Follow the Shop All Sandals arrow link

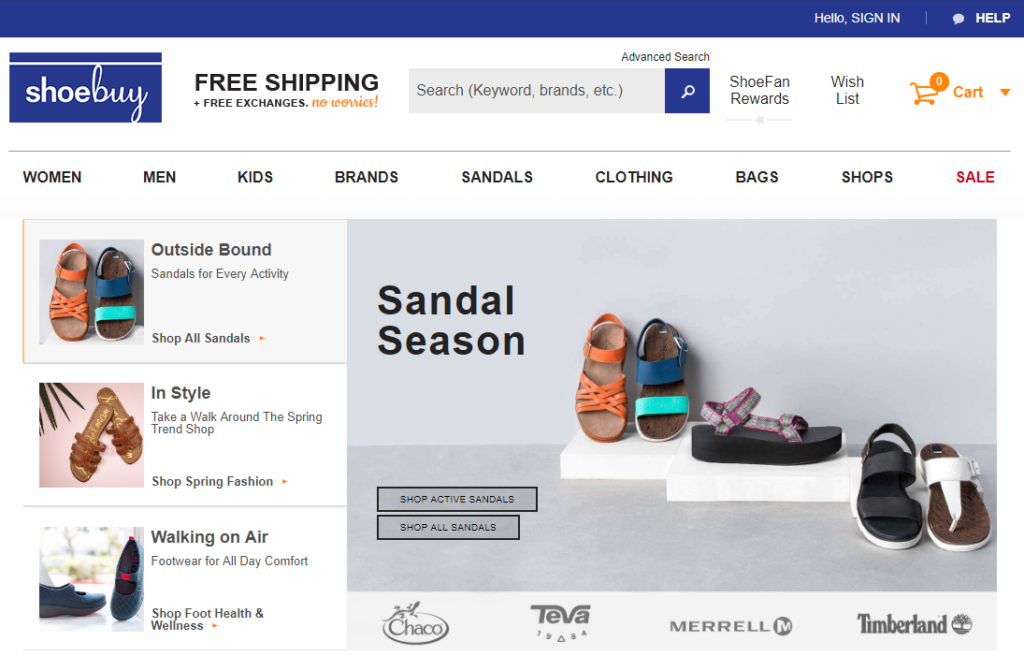pyautogui.click(x=208, y=338)
